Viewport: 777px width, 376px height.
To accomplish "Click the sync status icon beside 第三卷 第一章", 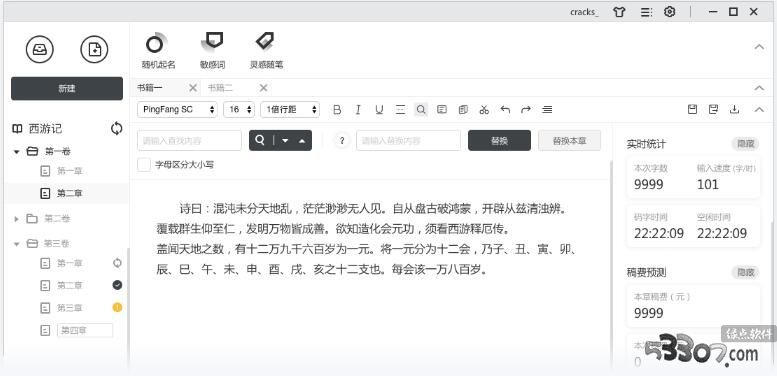I will coord(117,263).
